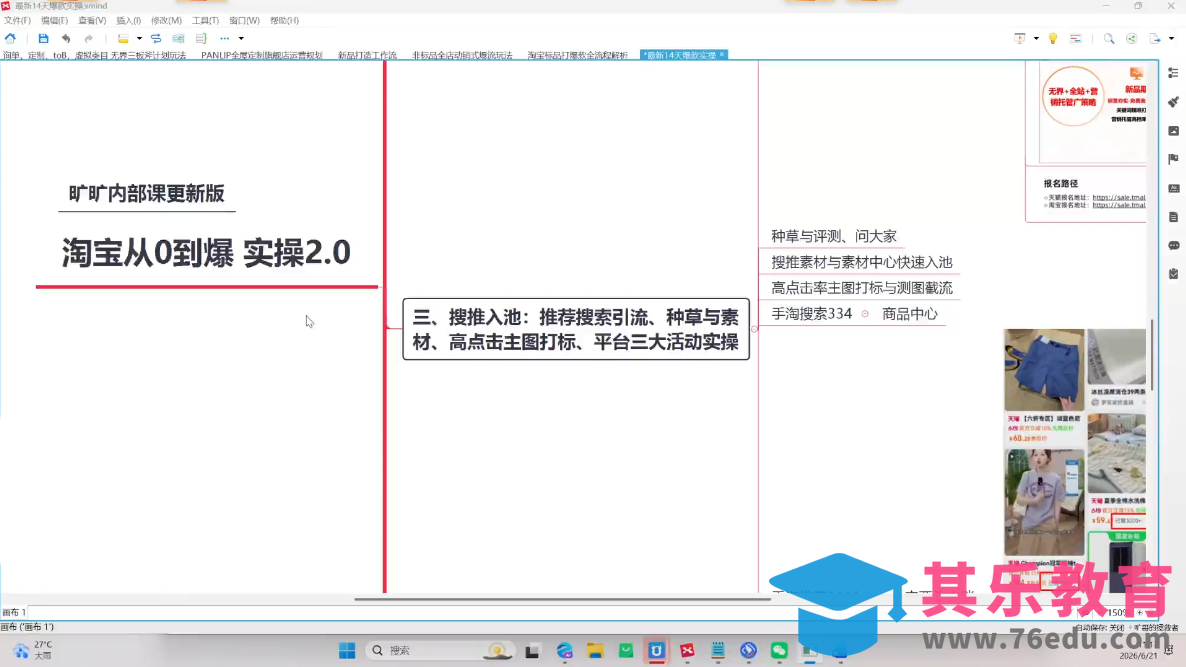Select the 商品中心 subtopic

[910, 313]
